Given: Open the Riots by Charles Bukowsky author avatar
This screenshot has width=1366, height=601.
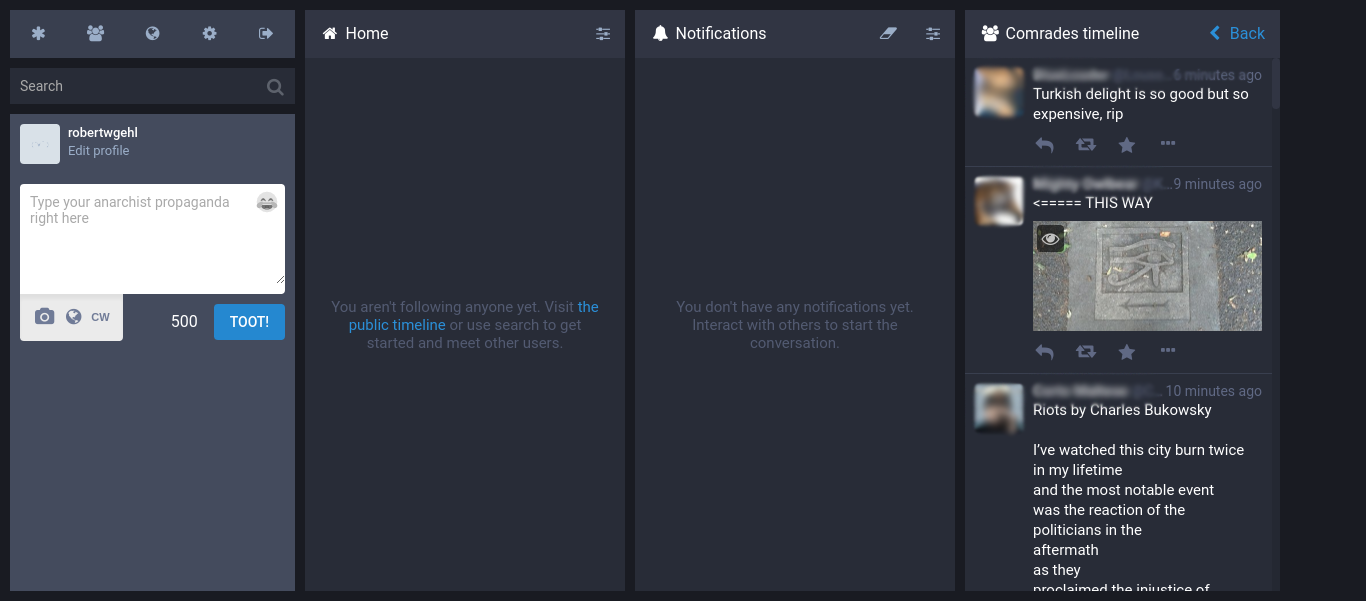Looking at the screenshot, I should click(999, 408).
